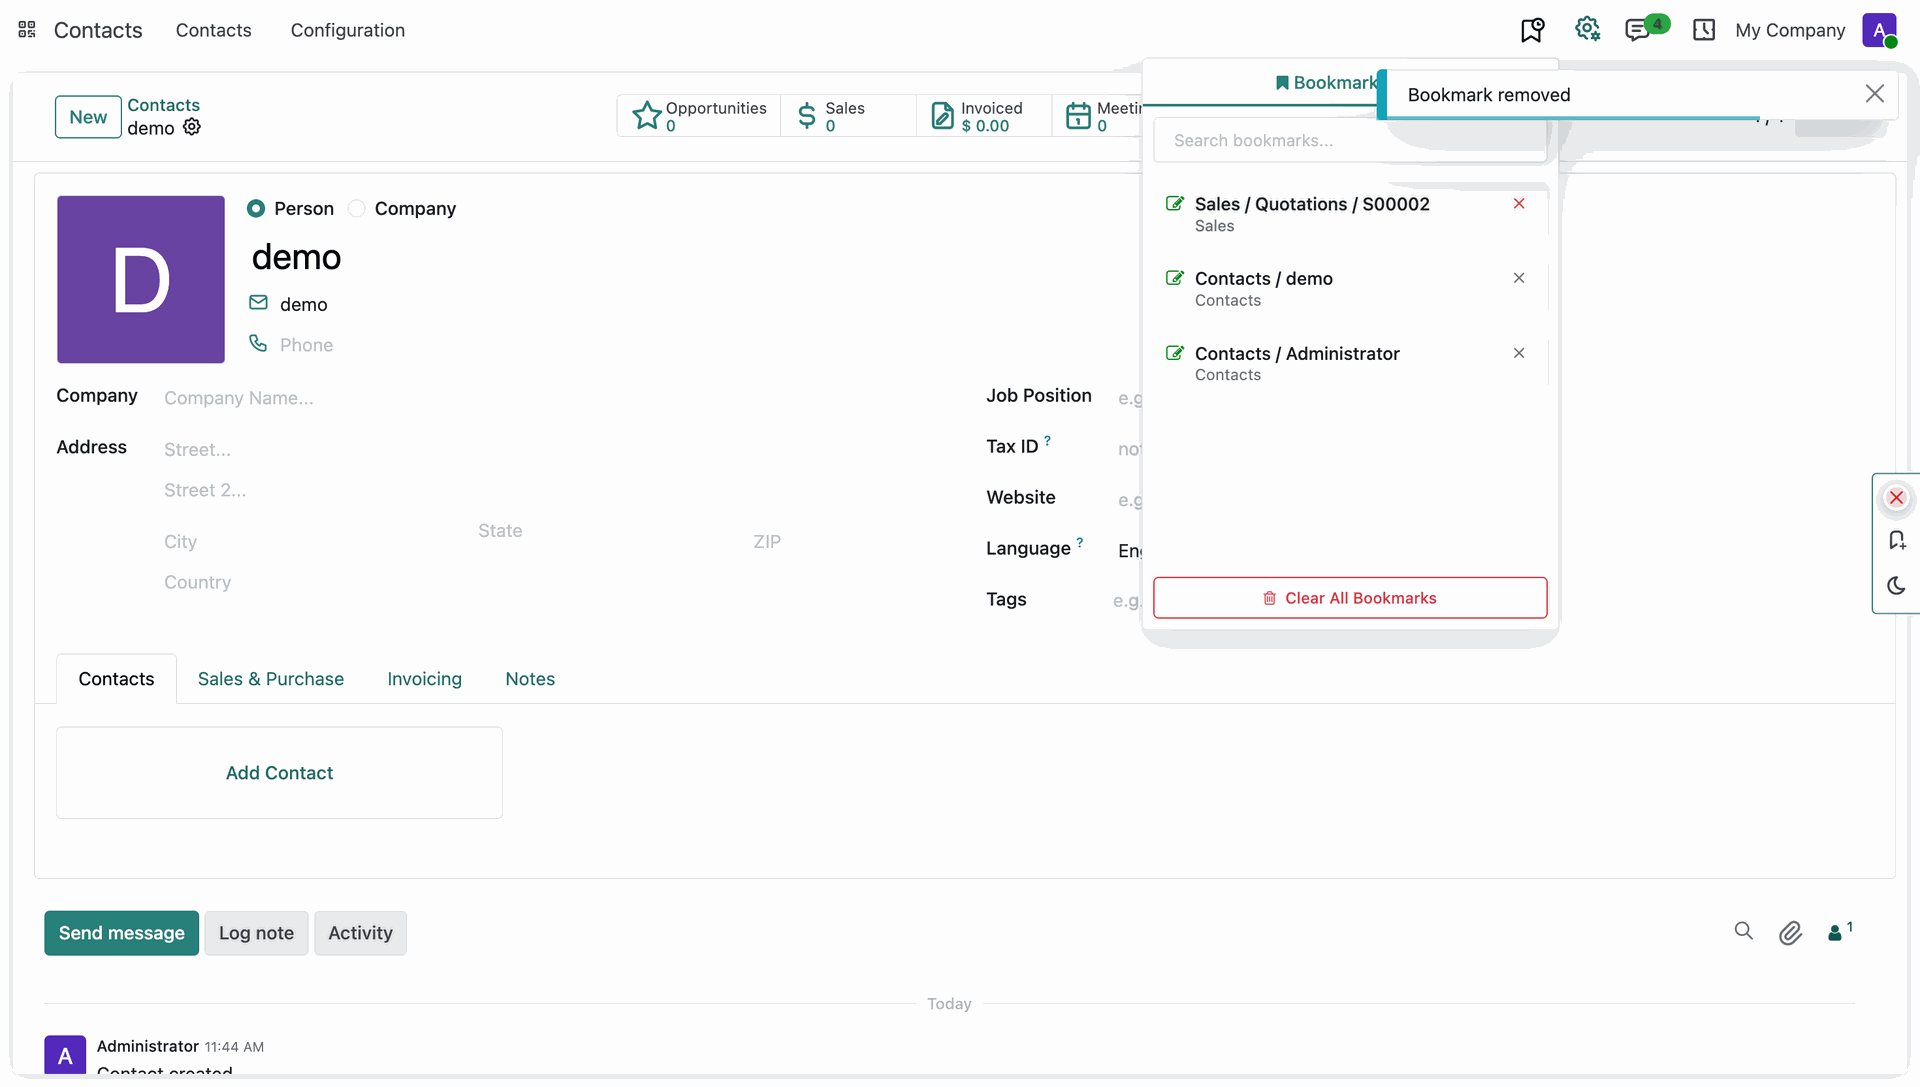This screenshot has width=1920, height=1087.
Task: Switch to the Sales & Purchase tab
Action: (x=271, y=679)
